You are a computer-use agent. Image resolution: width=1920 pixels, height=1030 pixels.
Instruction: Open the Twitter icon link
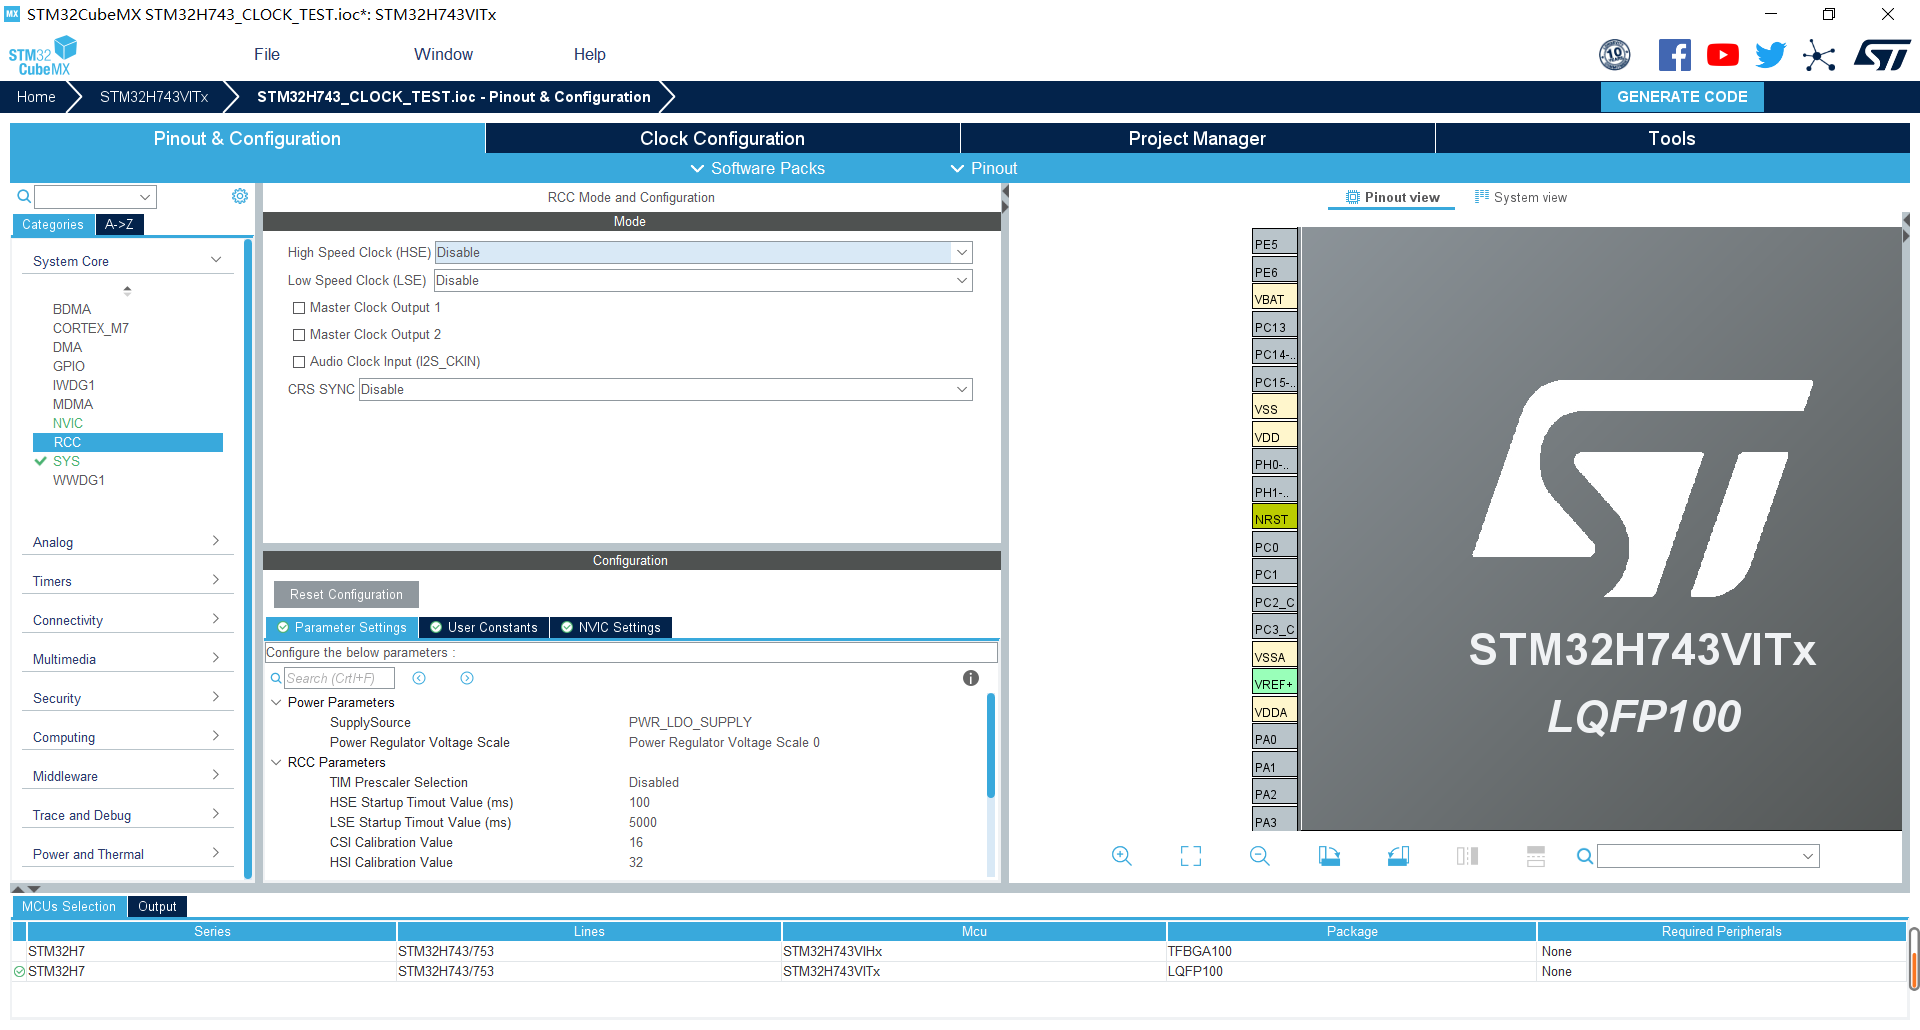click(x=1770, y=55)
